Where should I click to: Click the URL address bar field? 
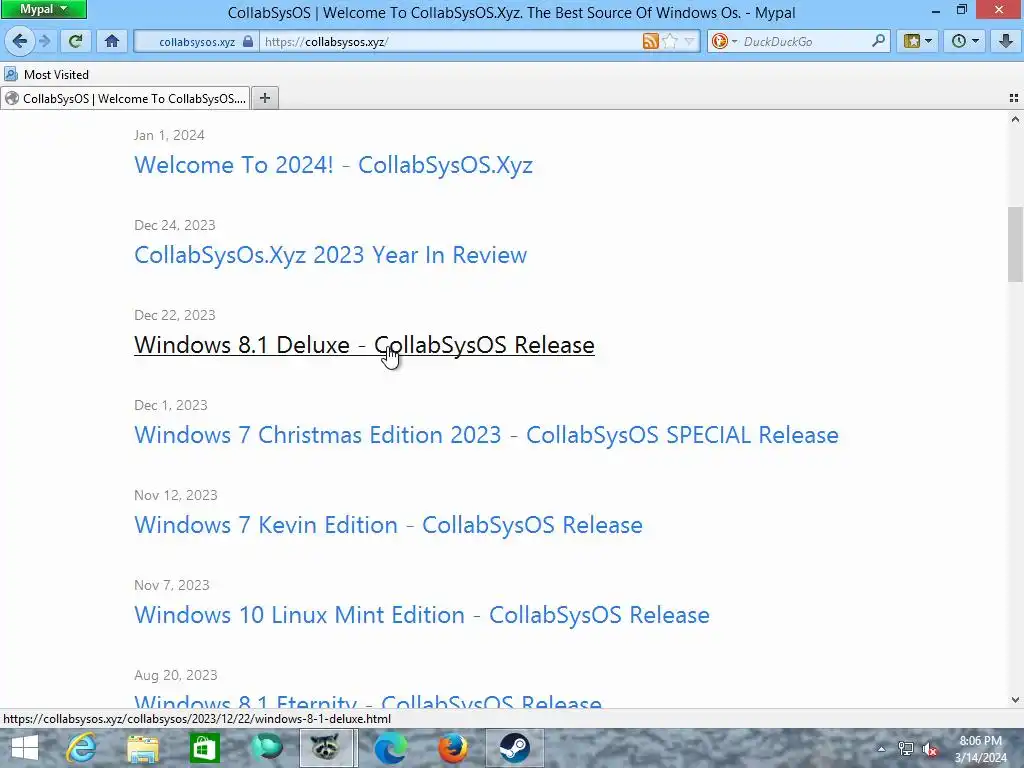(451, 41)
